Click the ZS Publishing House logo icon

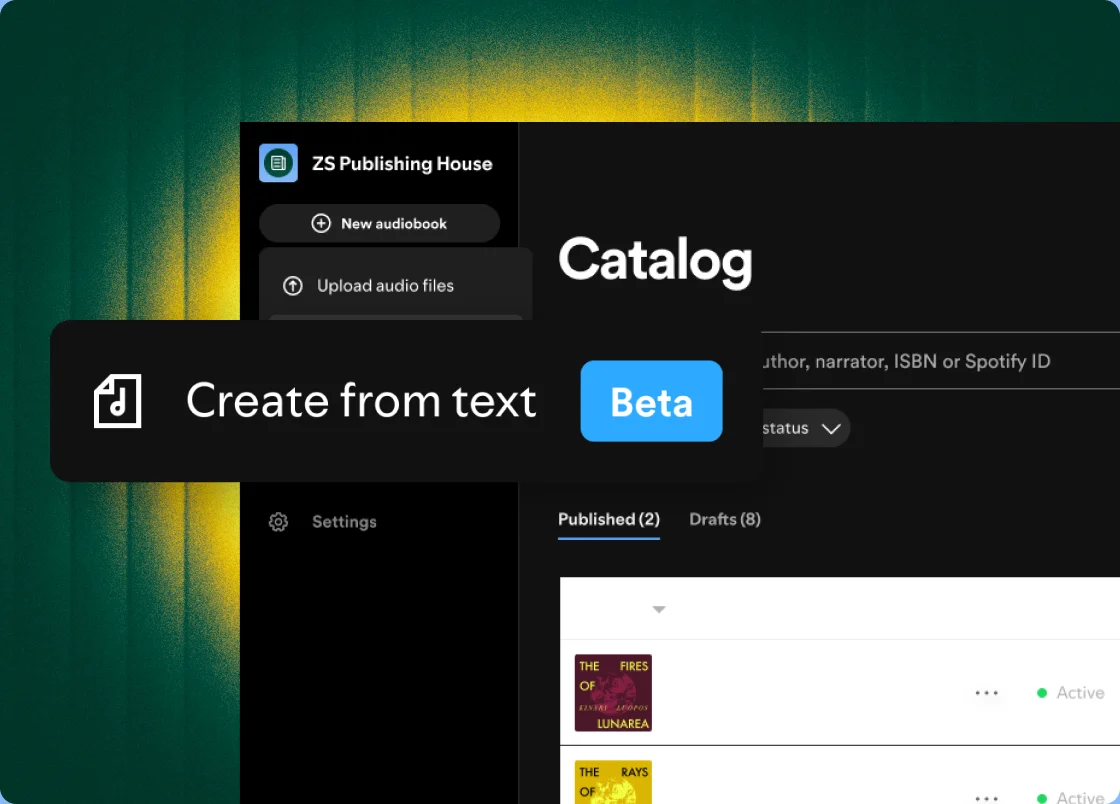click(x=278, y=163)
